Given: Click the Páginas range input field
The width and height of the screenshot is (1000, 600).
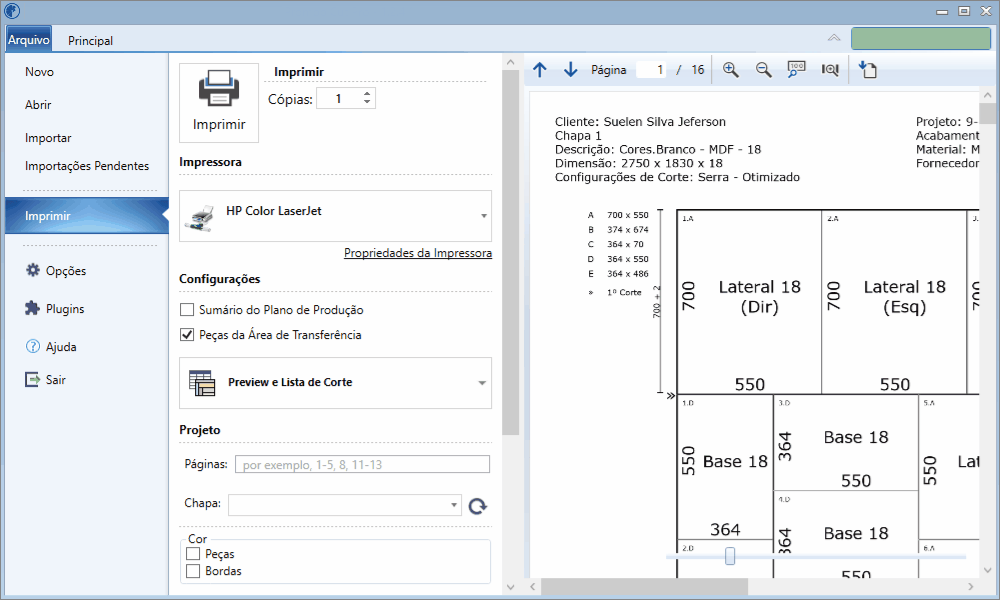Looking at the screenshot, I should [362, 464].
